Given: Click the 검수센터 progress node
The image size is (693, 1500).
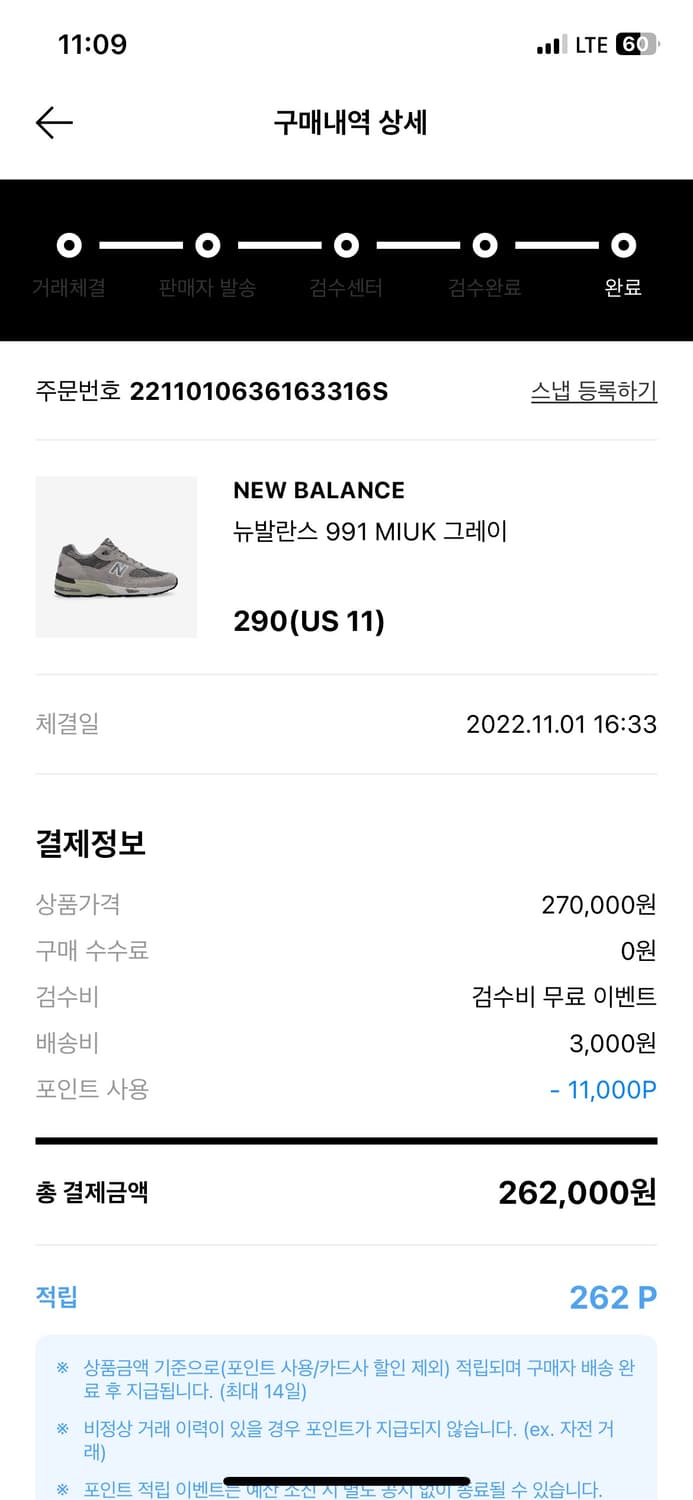Looking at the screenshot, I should pyautogui.click(x=346, y=245).
